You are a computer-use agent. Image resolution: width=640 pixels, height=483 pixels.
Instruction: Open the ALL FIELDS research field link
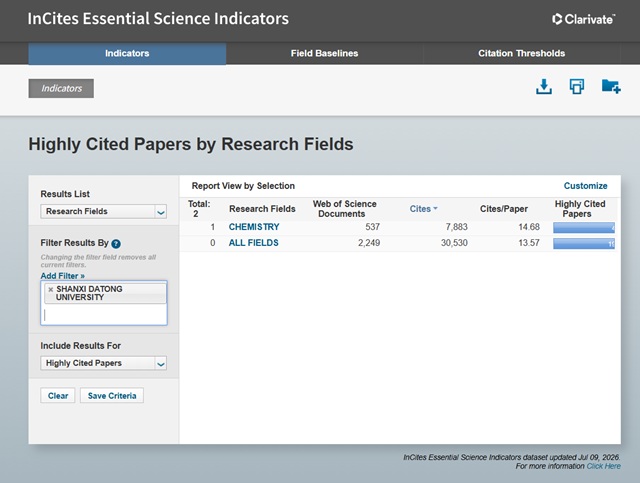click(253, 243)
